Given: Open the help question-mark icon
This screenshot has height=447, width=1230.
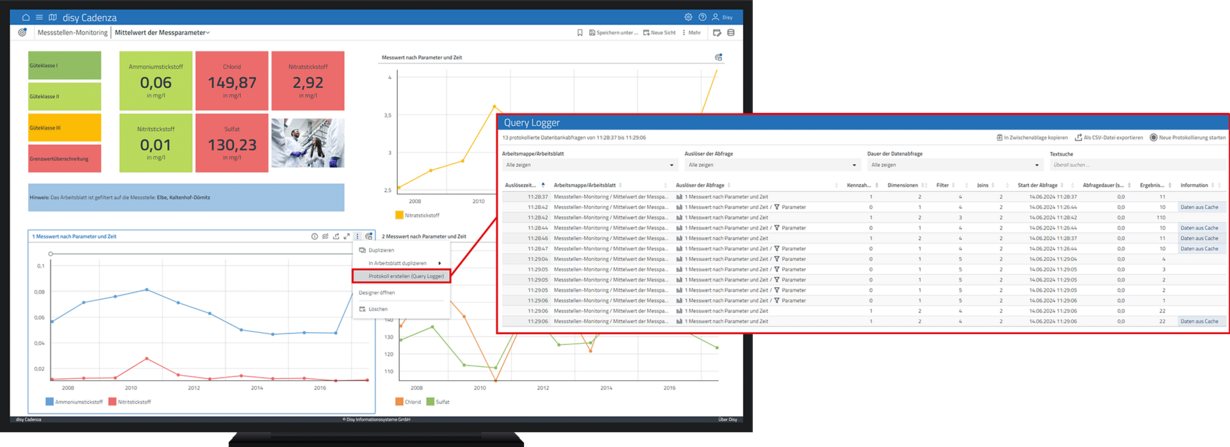Looking at the screenshot, I should tap(702, 17).
